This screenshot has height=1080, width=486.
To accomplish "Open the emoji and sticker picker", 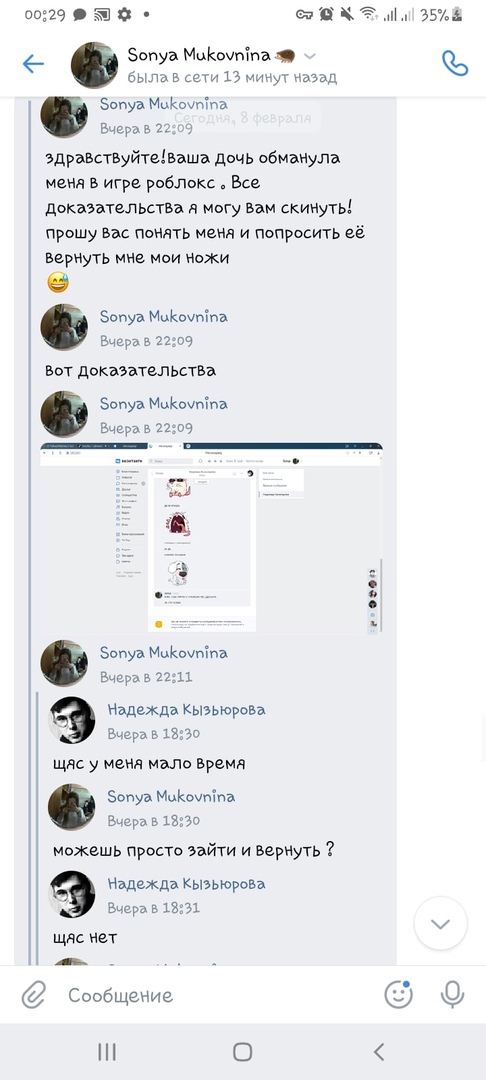I will pos(398,994).
